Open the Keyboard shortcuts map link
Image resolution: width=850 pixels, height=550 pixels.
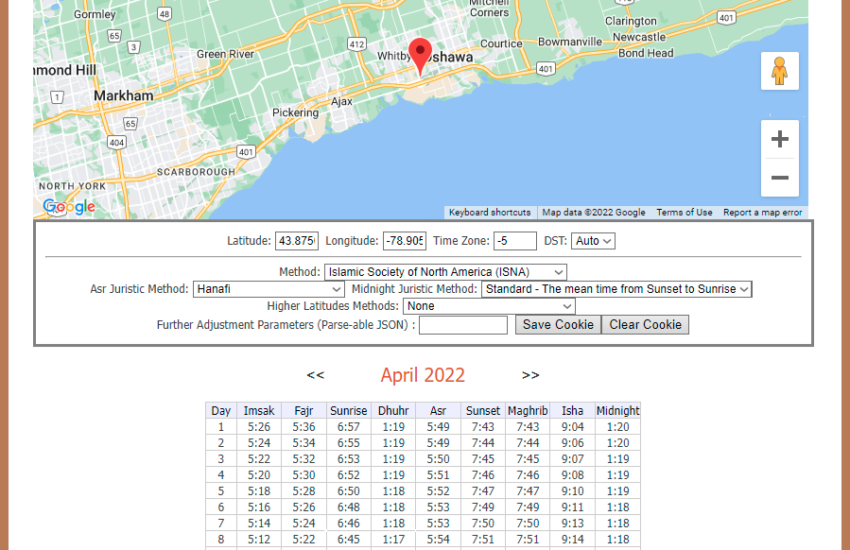point(489,212)
